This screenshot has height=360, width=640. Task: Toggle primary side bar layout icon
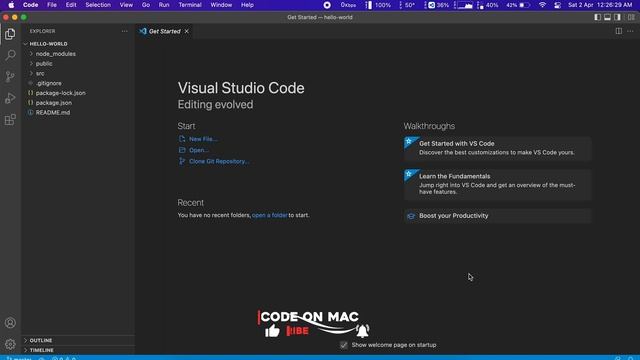[x=598, y=17]
